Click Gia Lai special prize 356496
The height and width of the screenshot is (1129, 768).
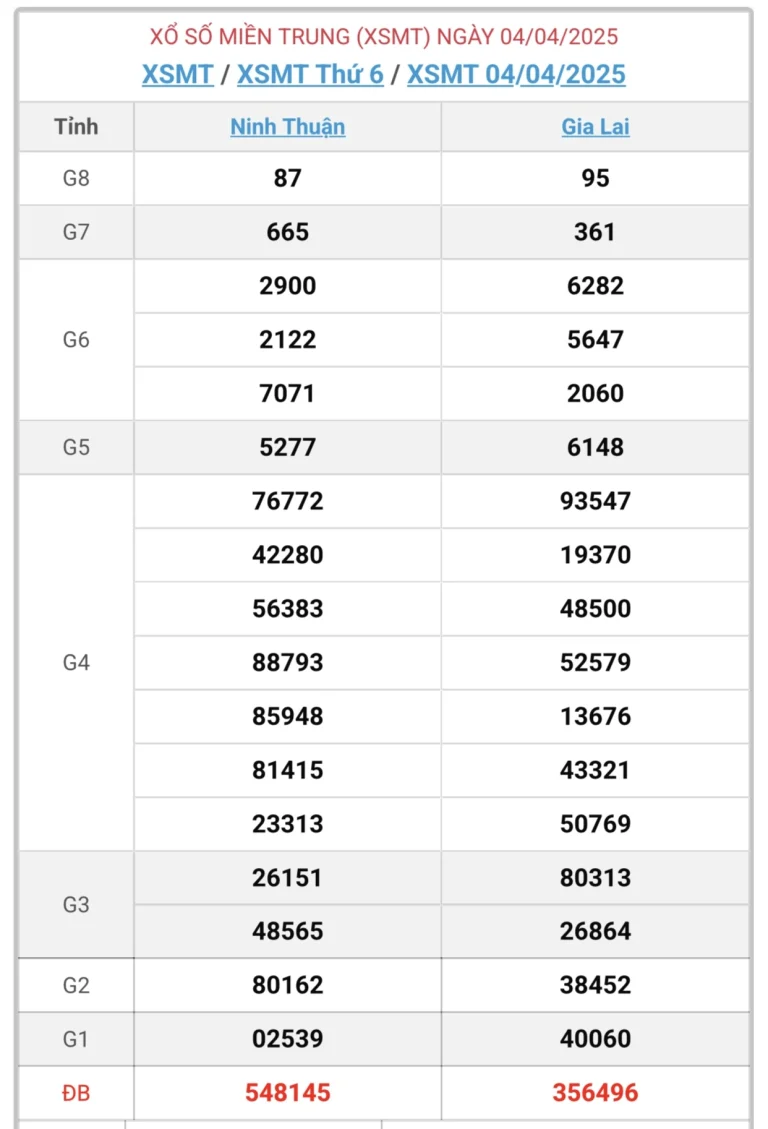pos(595,1093)
